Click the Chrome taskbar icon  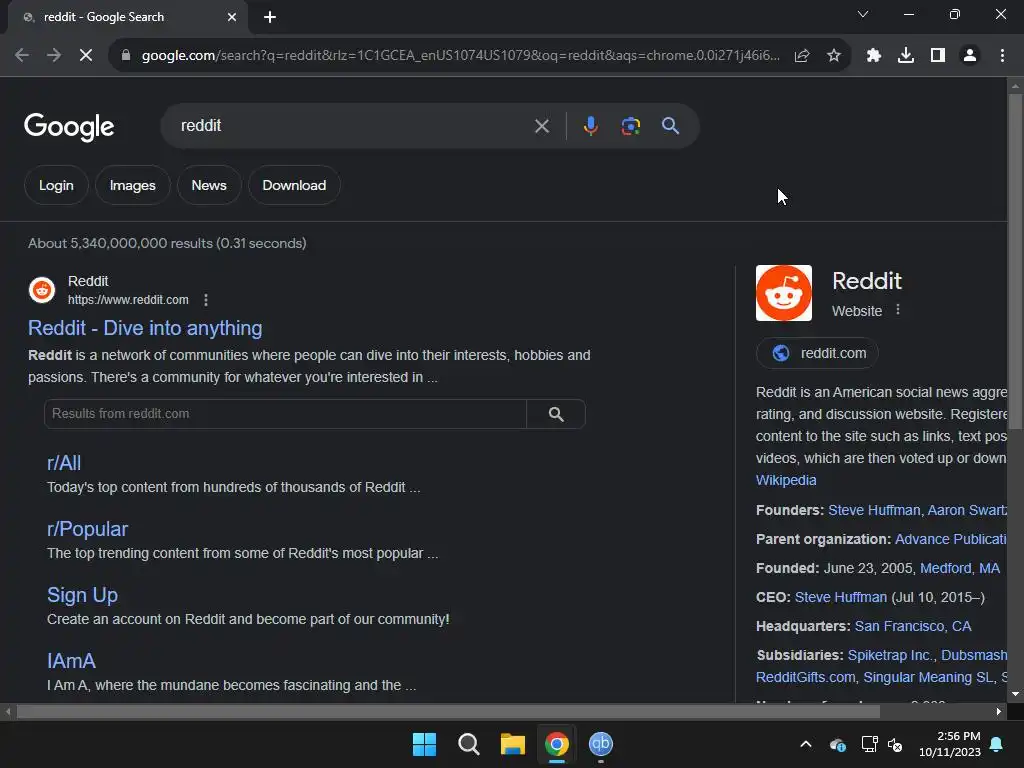[556, 744]
